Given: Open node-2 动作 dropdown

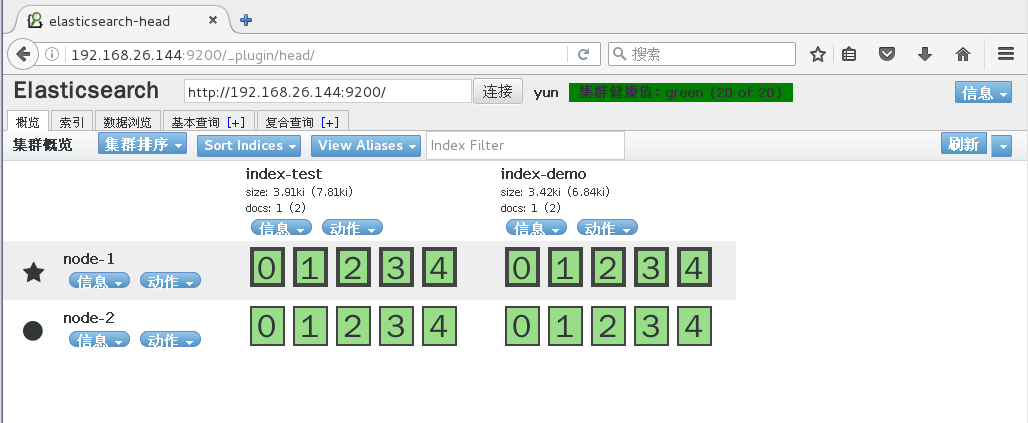Looking at the screenshot, I should click(170, 340).
